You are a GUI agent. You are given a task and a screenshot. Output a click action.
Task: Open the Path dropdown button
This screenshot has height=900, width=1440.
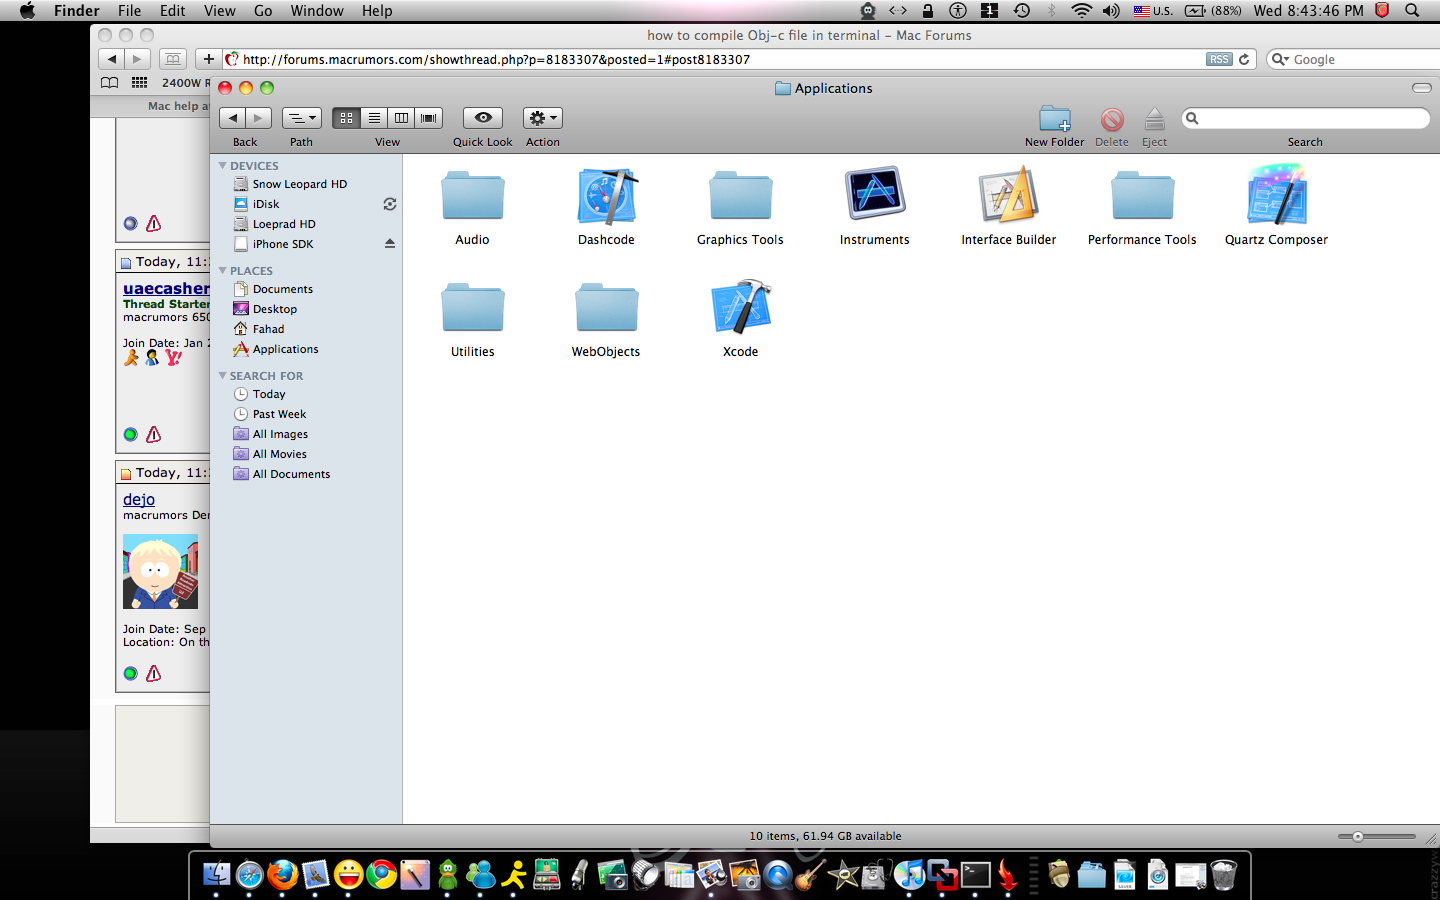point(301,118)
